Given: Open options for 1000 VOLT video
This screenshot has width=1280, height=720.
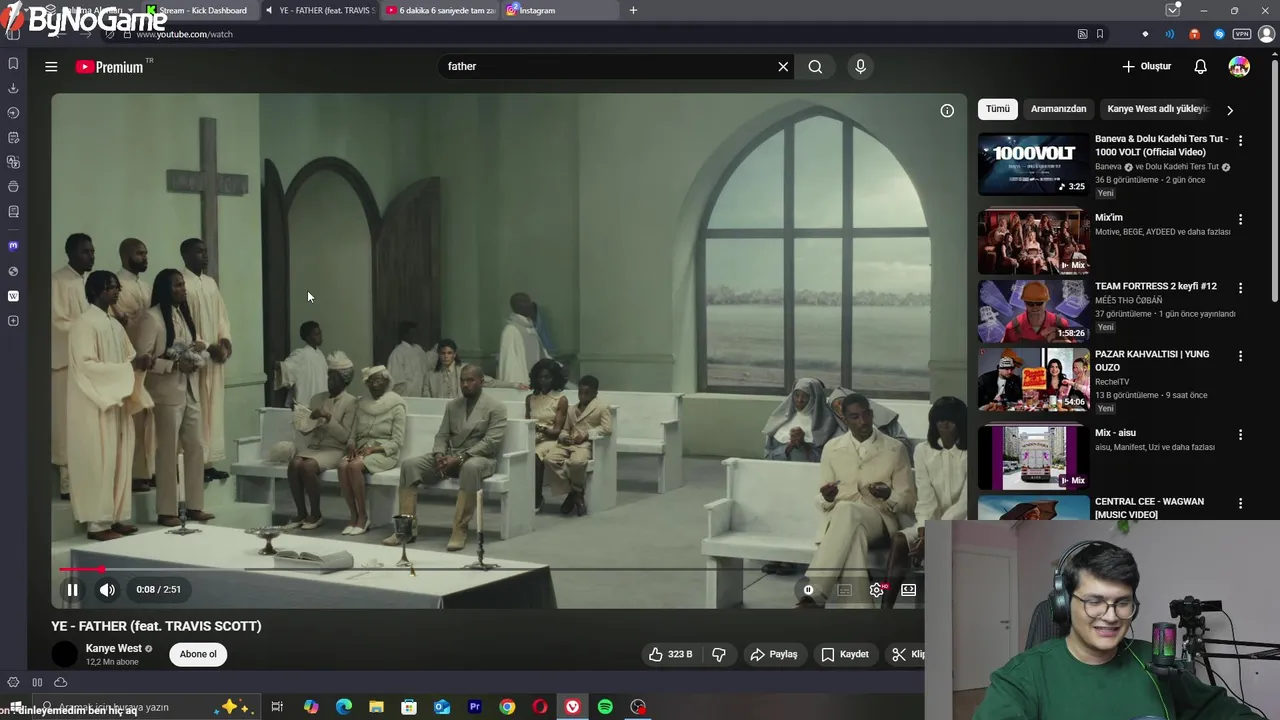Looking at the screenshot, I should [1240, 141].
